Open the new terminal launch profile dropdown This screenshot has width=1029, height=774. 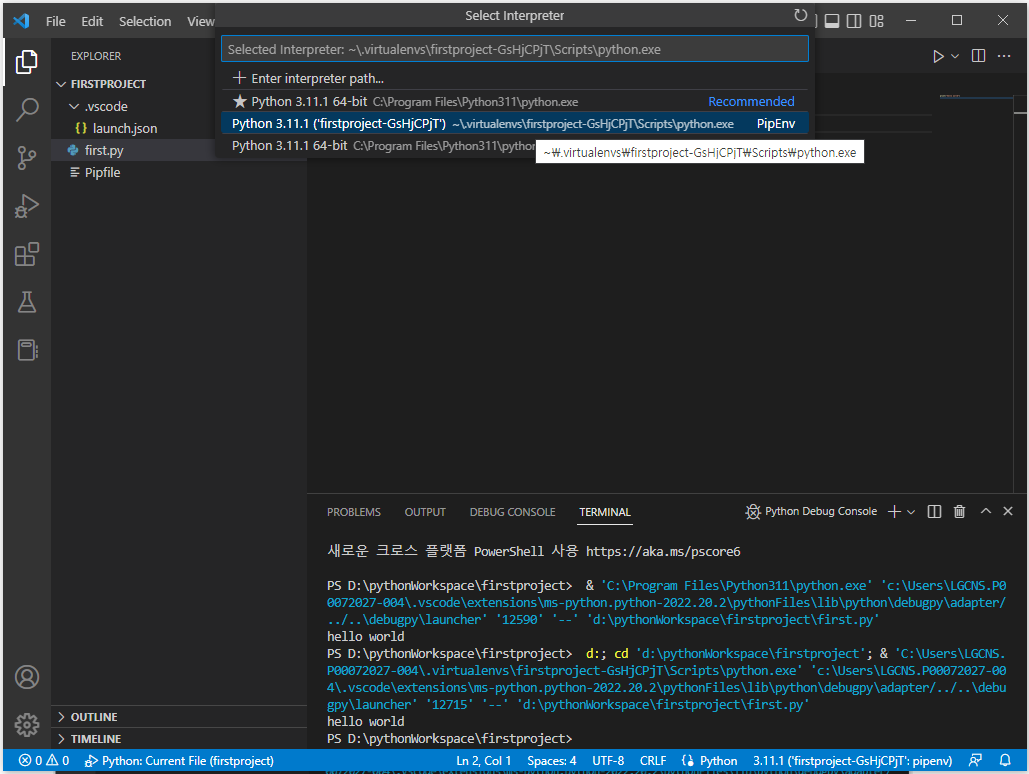[911, 512]
